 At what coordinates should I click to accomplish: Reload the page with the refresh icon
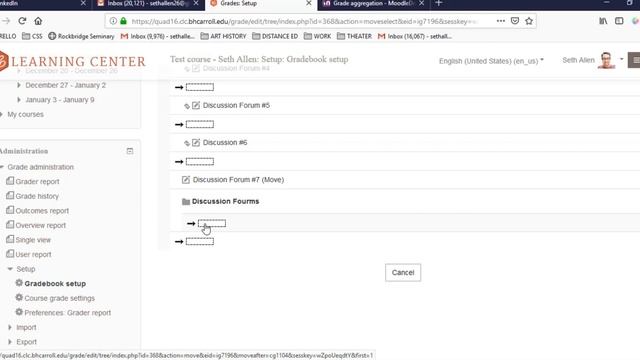pyautogui.click(x=22, y=21)
